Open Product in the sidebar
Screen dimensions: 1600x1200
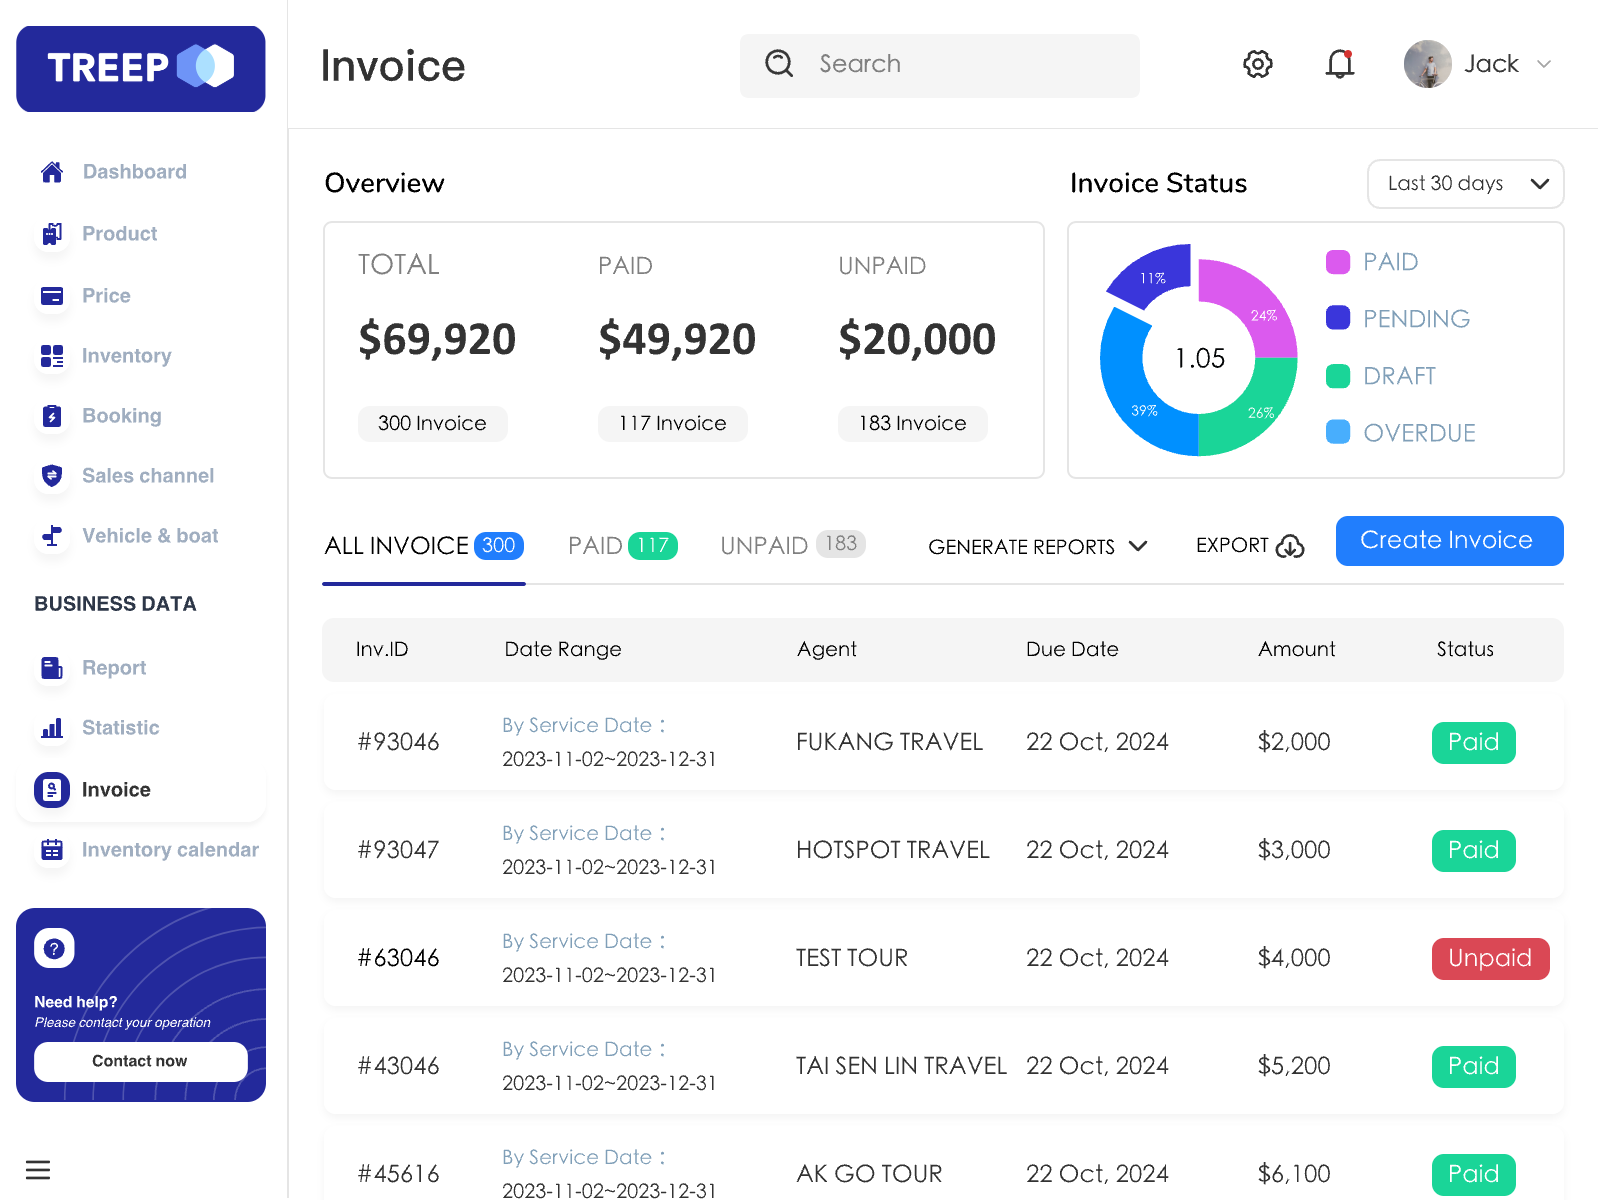tap(120, 234)
